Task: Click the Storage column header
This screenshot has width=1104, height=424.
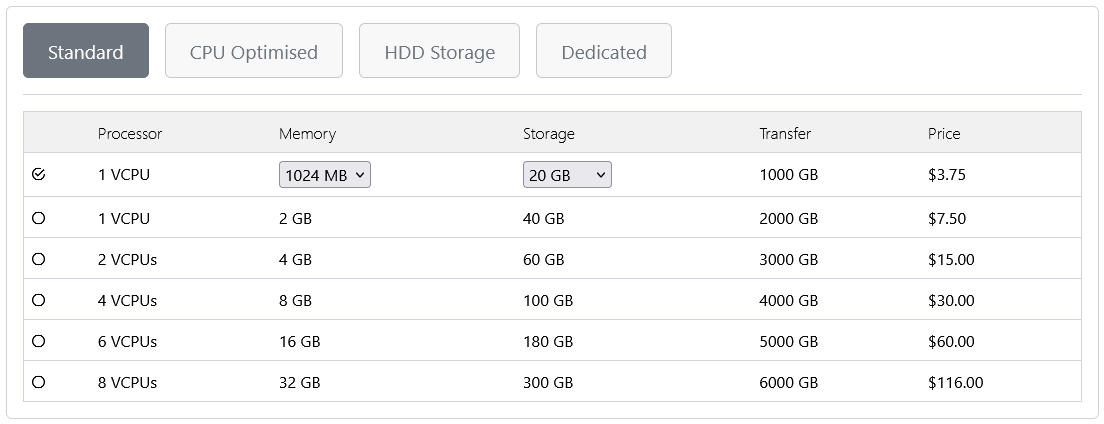Action: pos(549,133)
